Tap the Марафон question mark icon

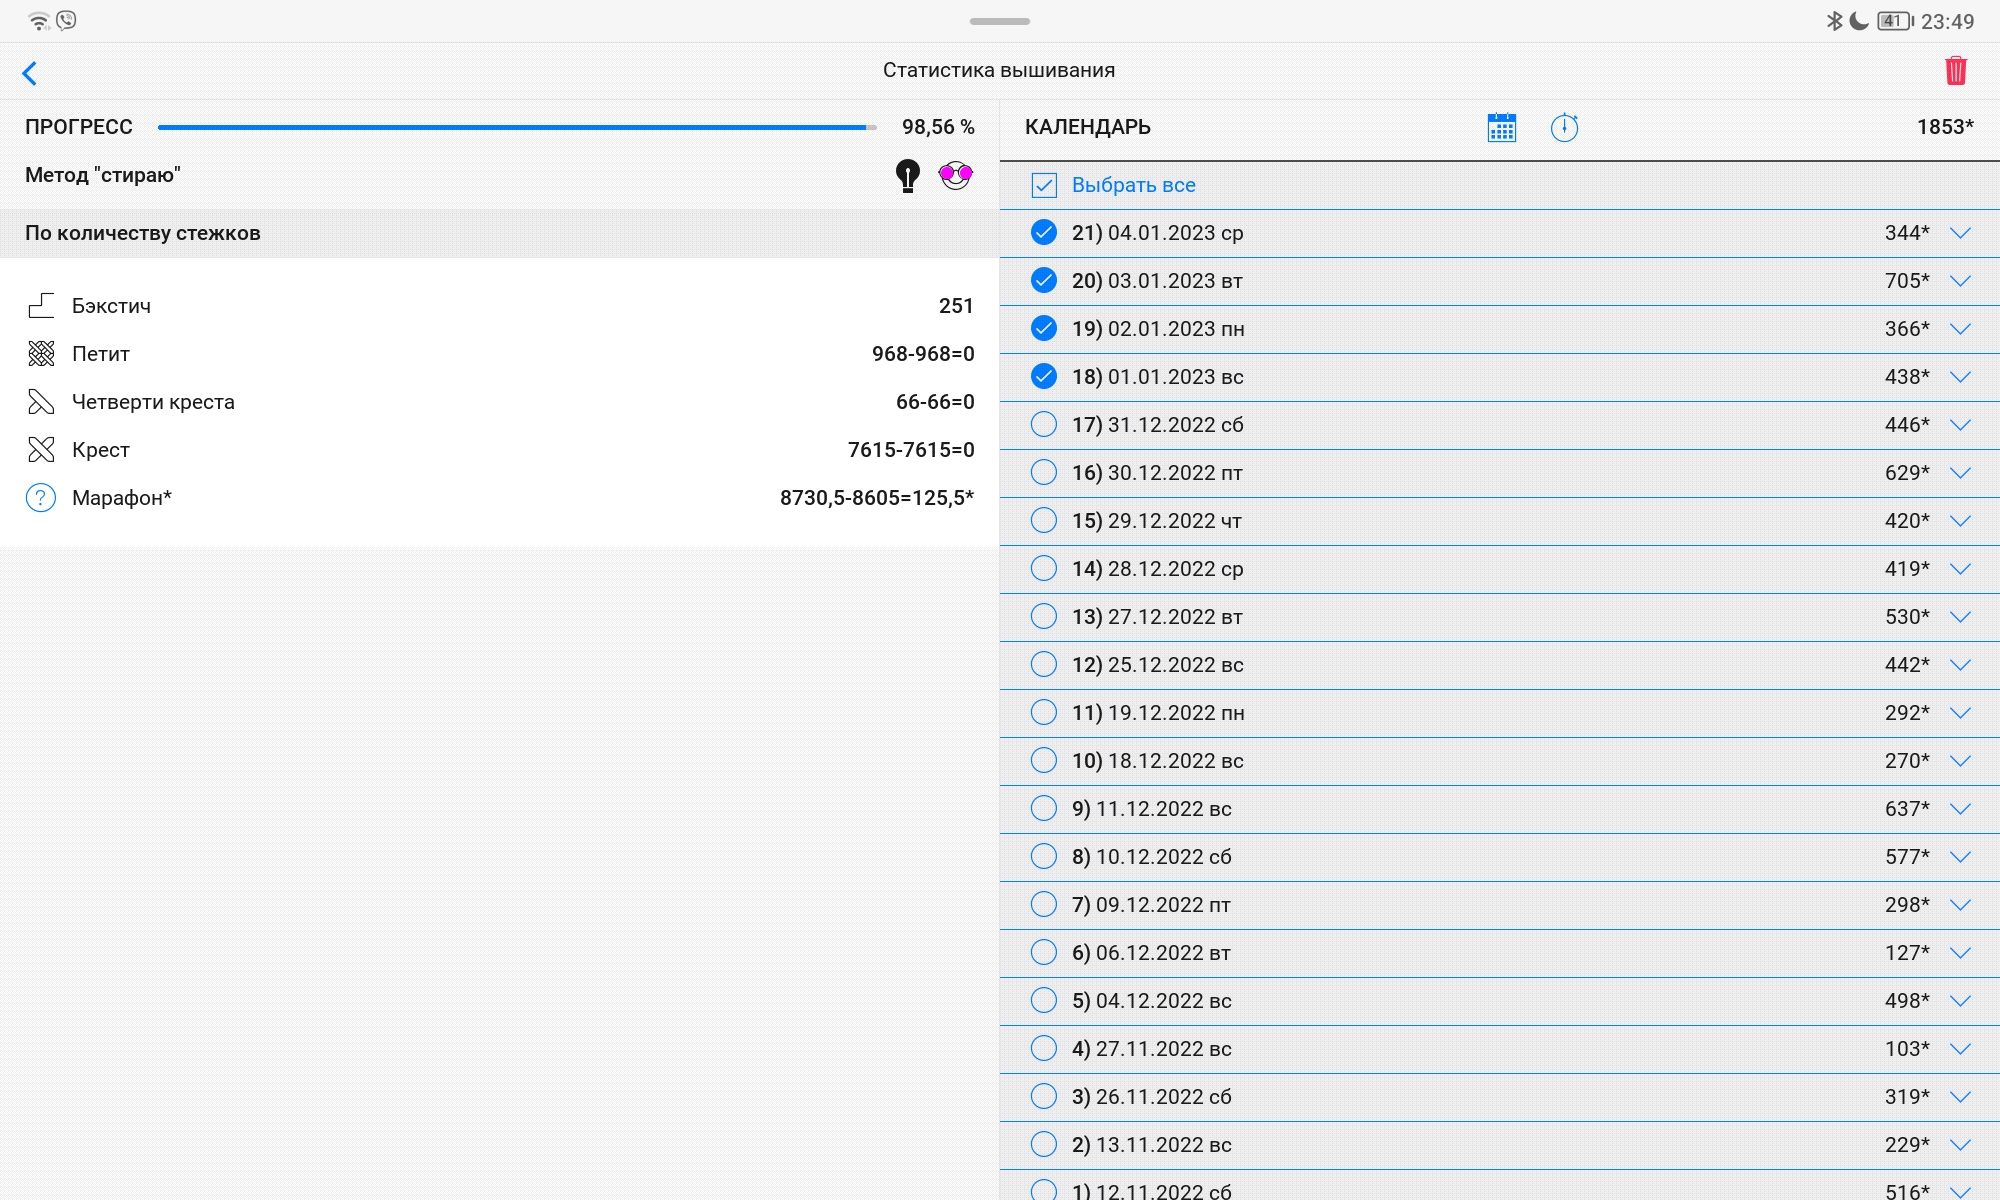[x=41, y=498]
